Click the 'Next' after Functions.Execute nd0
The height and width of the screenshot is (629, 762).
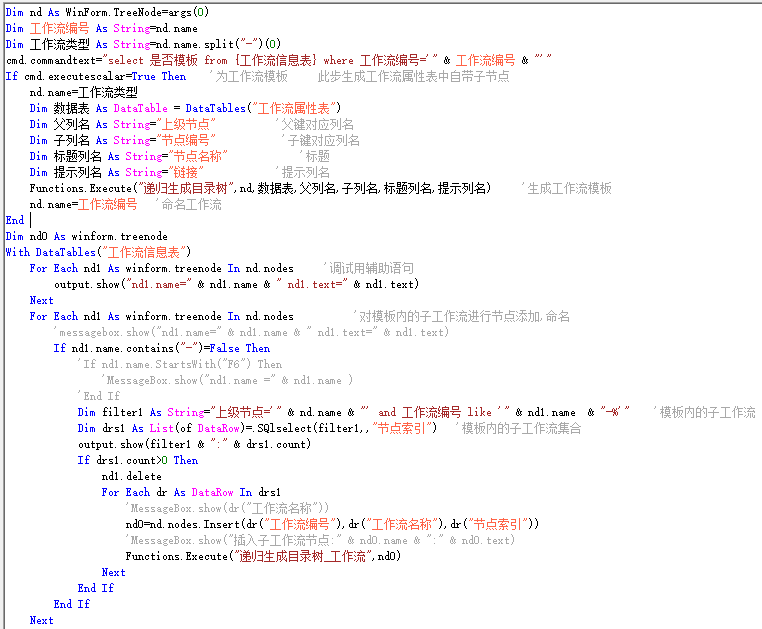pos(113,572)
